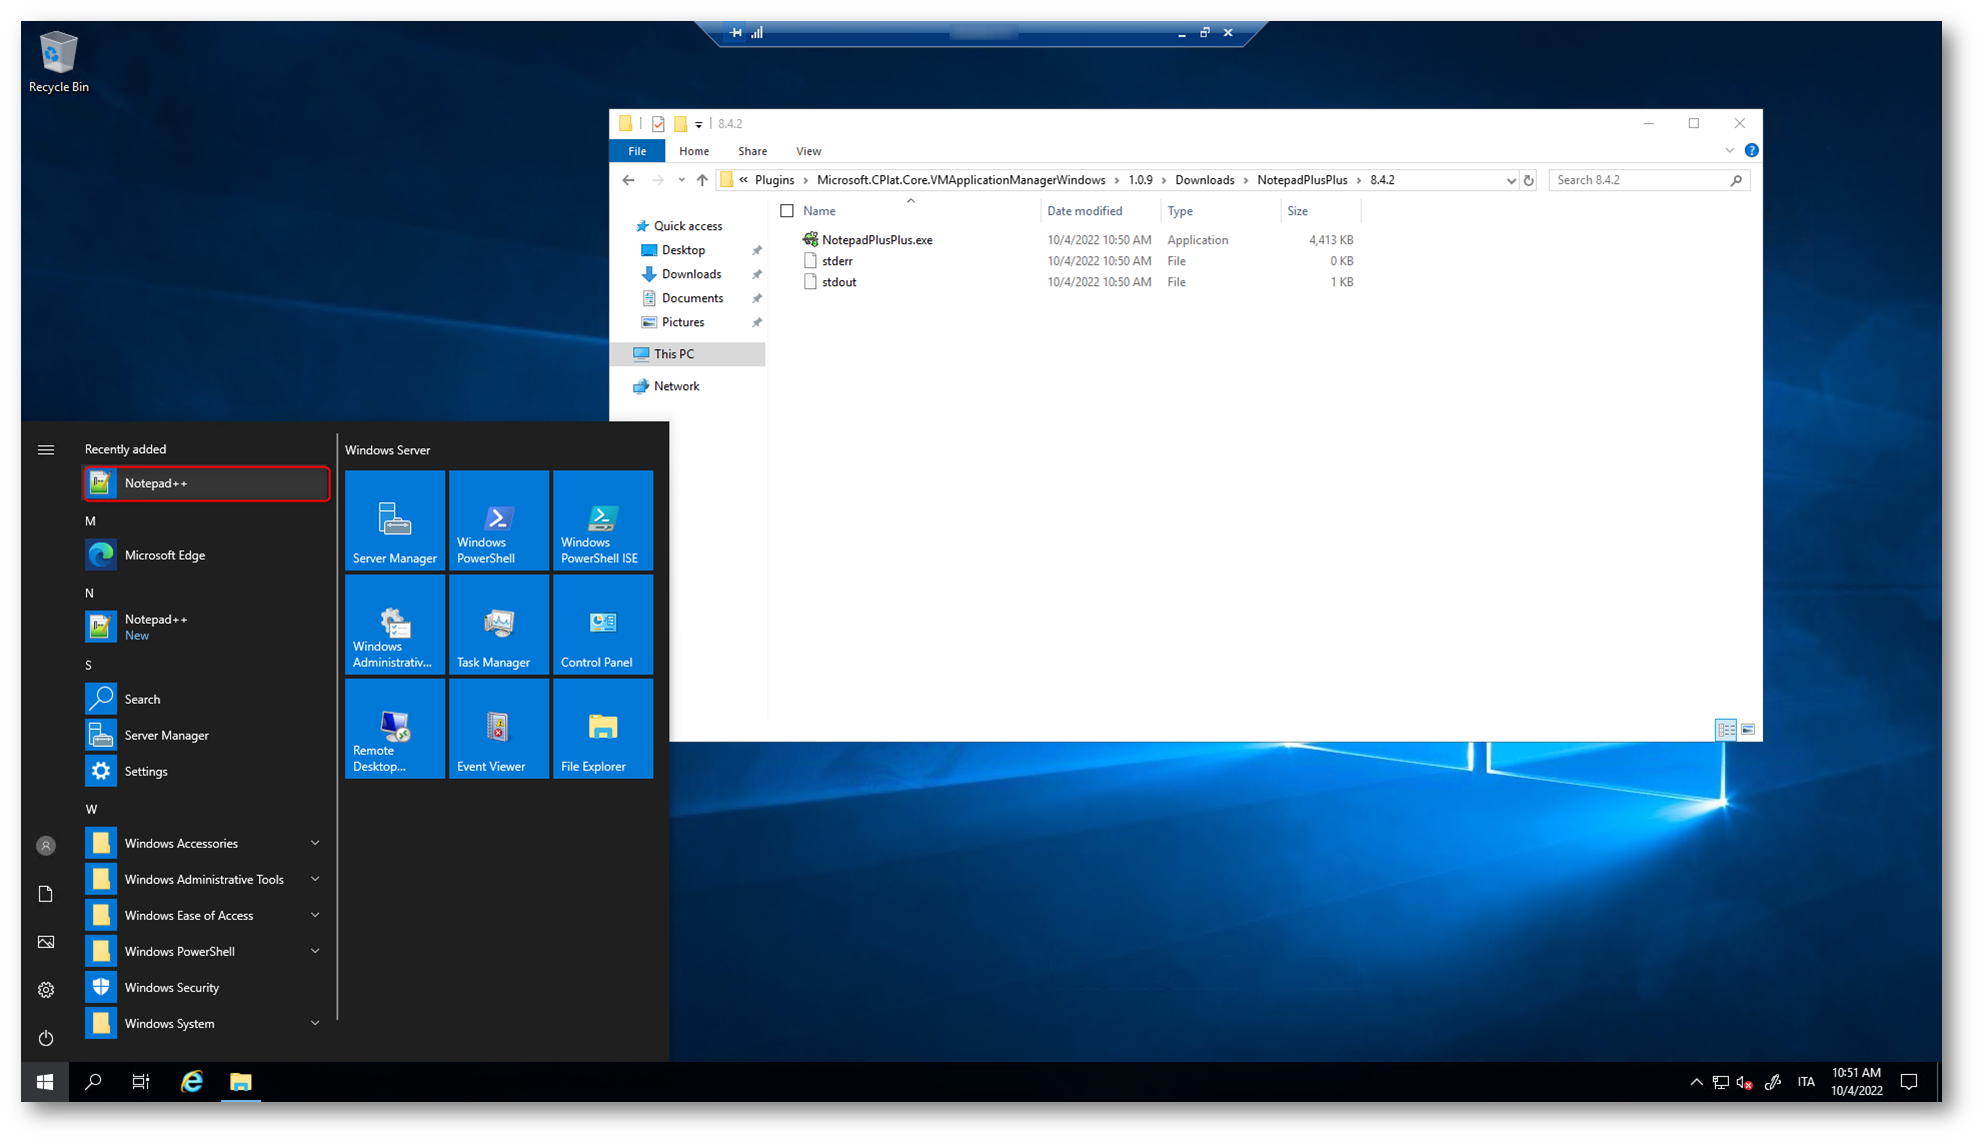Screen dimensions: 1984x1144
Task: Open Notepad++ under Recently added
Action: (206, 483)
